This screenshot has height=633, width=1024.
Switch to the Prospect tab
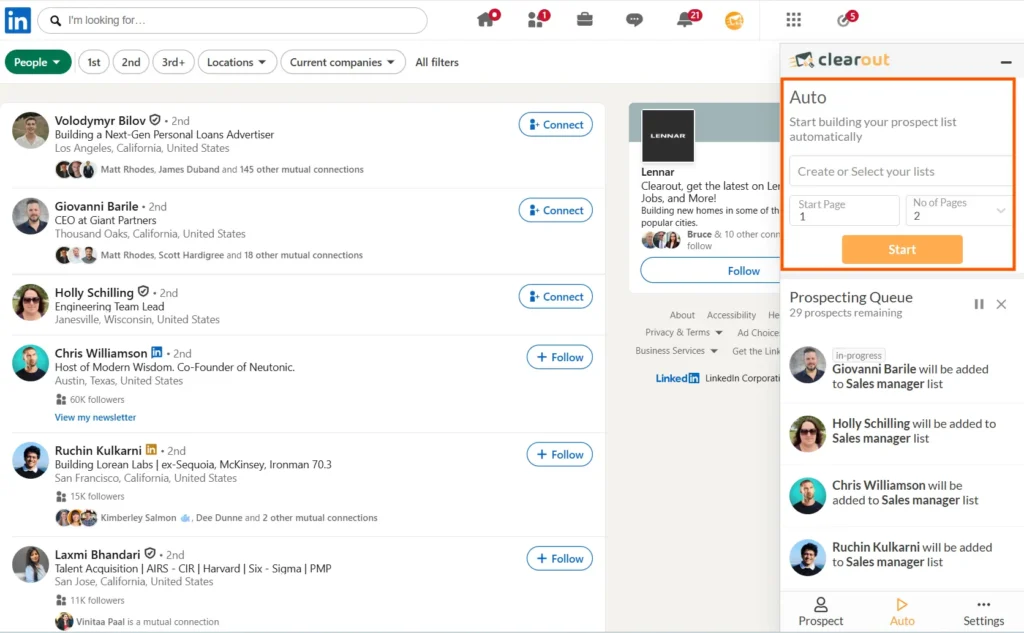[820, 612]
